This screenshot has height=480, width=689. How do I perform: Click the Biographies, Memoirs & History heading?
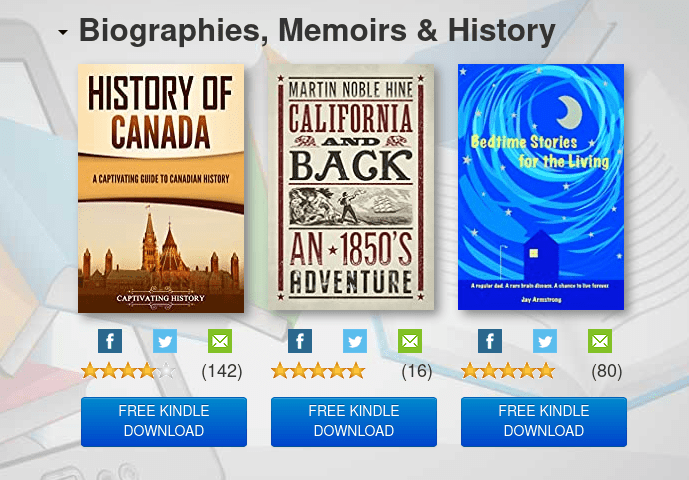point(316,32)
